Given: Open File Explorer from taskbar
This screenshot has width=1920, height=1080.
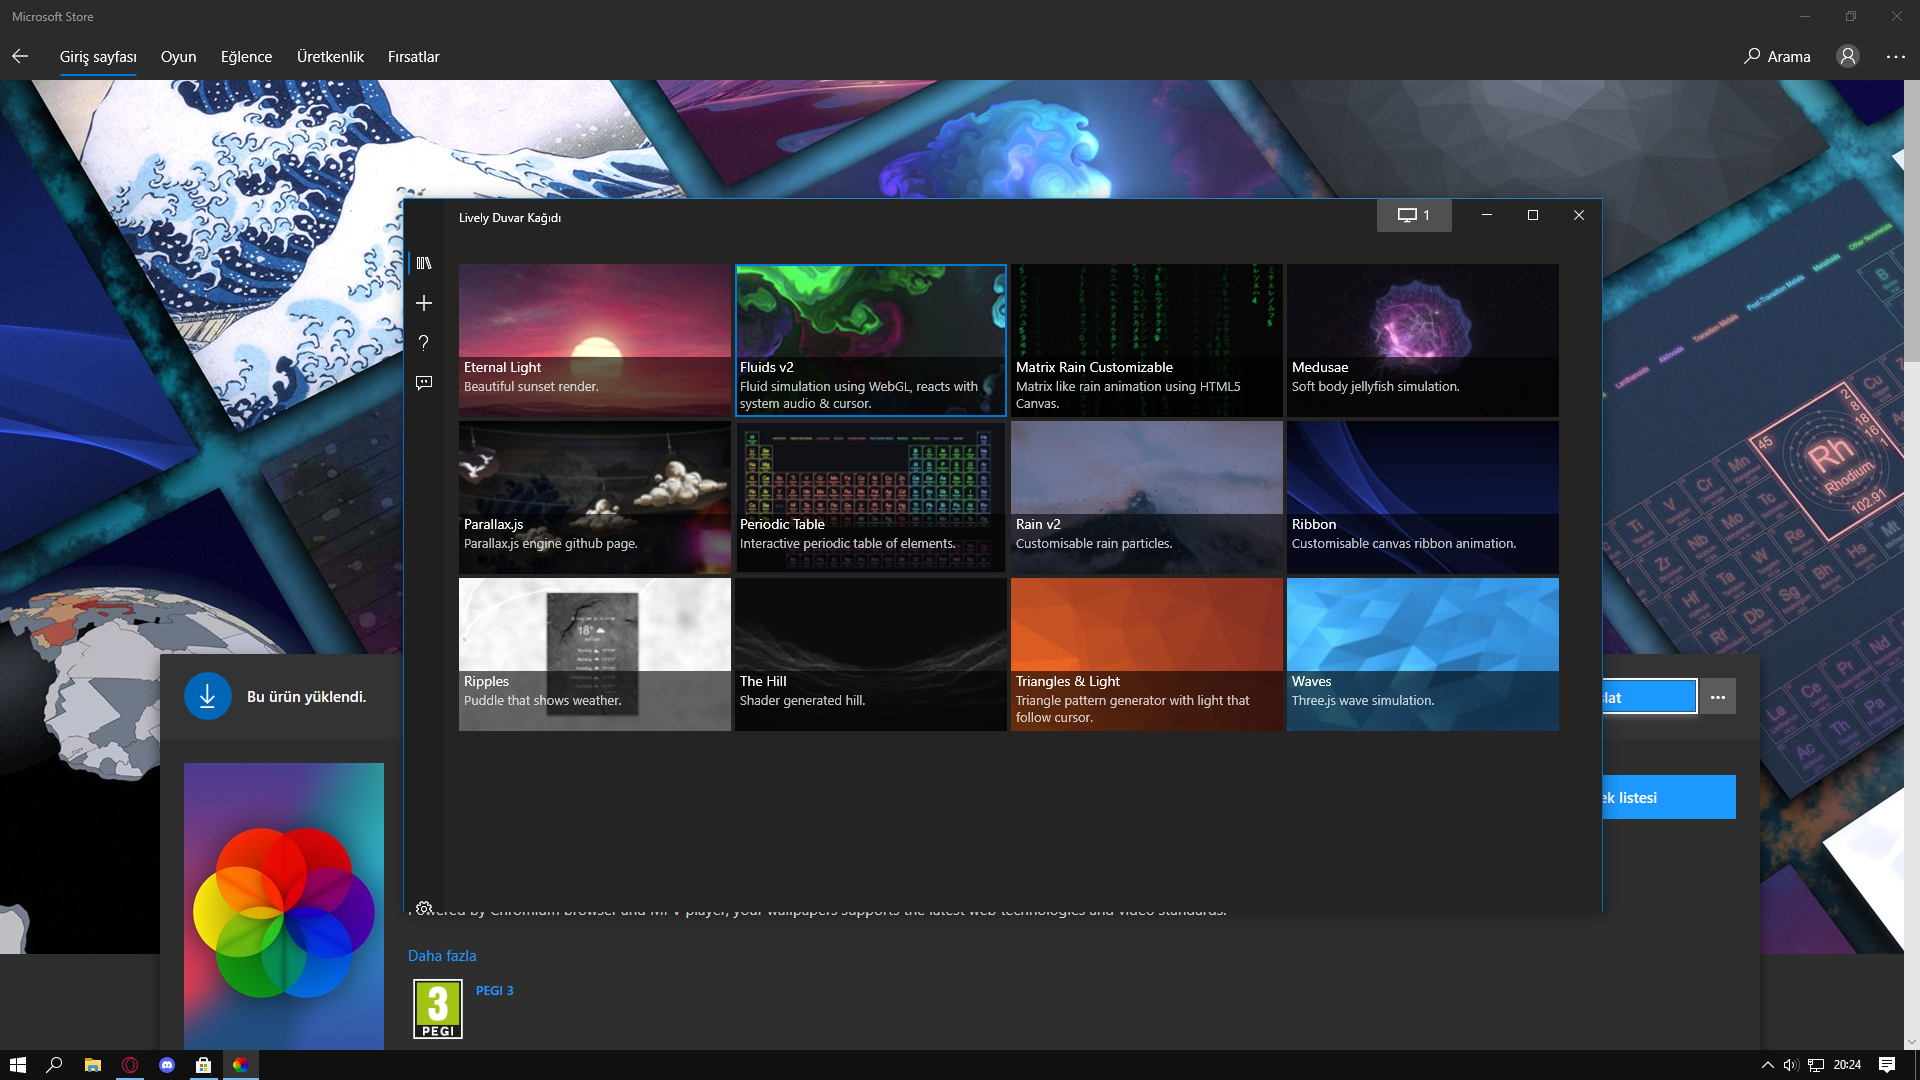Looking at the screenshot, I should click(92, 1065).
